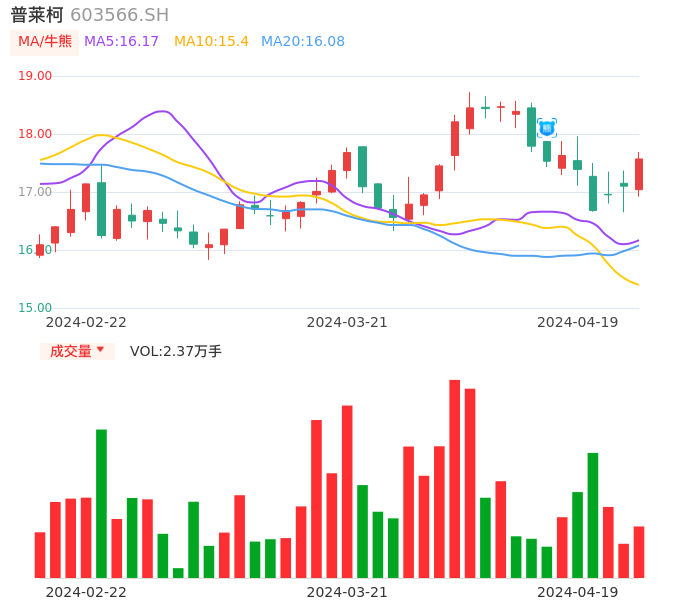Click 2024-04-19 date under the volume chart
The image size is (686, 606).
[x=578, y=591]
